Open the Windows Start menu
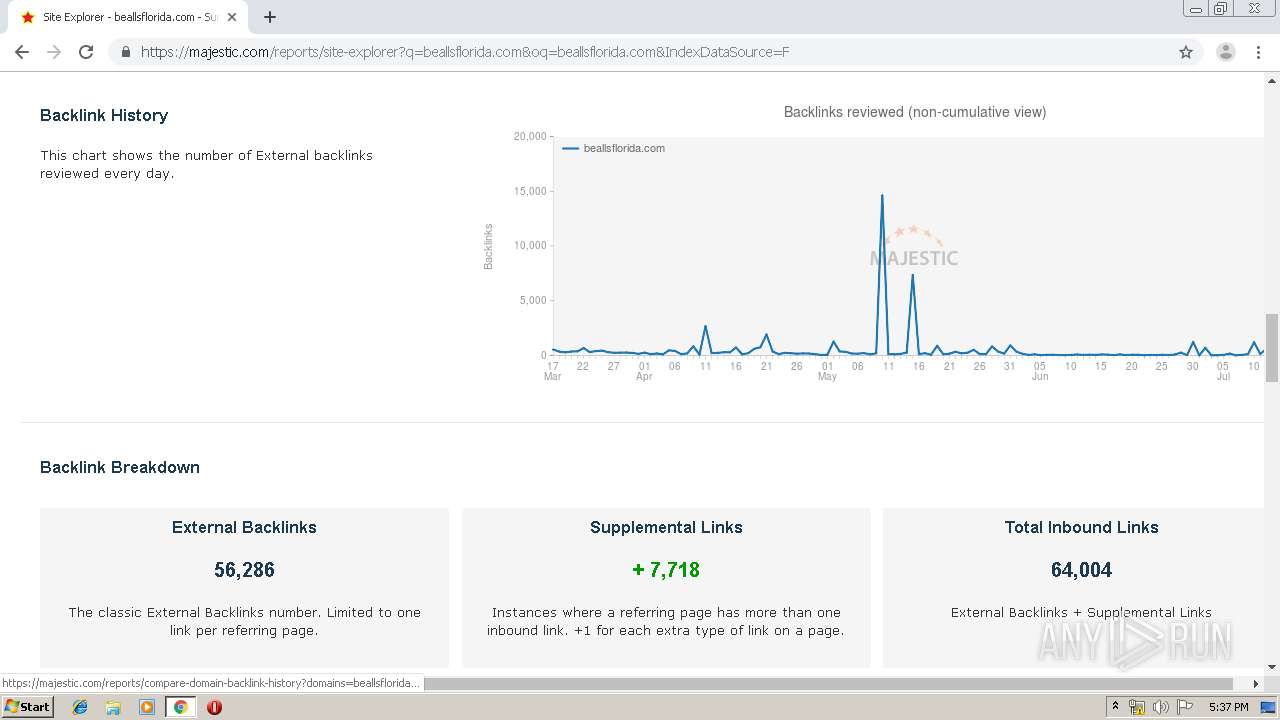 27,707
